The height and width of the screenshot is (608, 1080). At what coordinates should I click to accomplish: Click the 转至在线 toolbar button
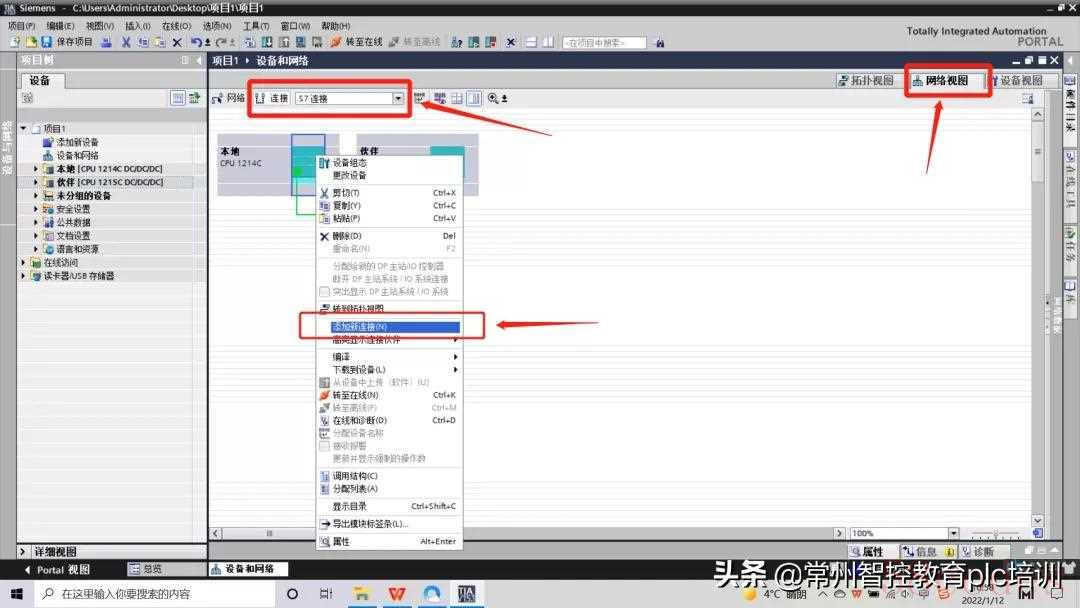pyautogui.click(x=356, y=42)
